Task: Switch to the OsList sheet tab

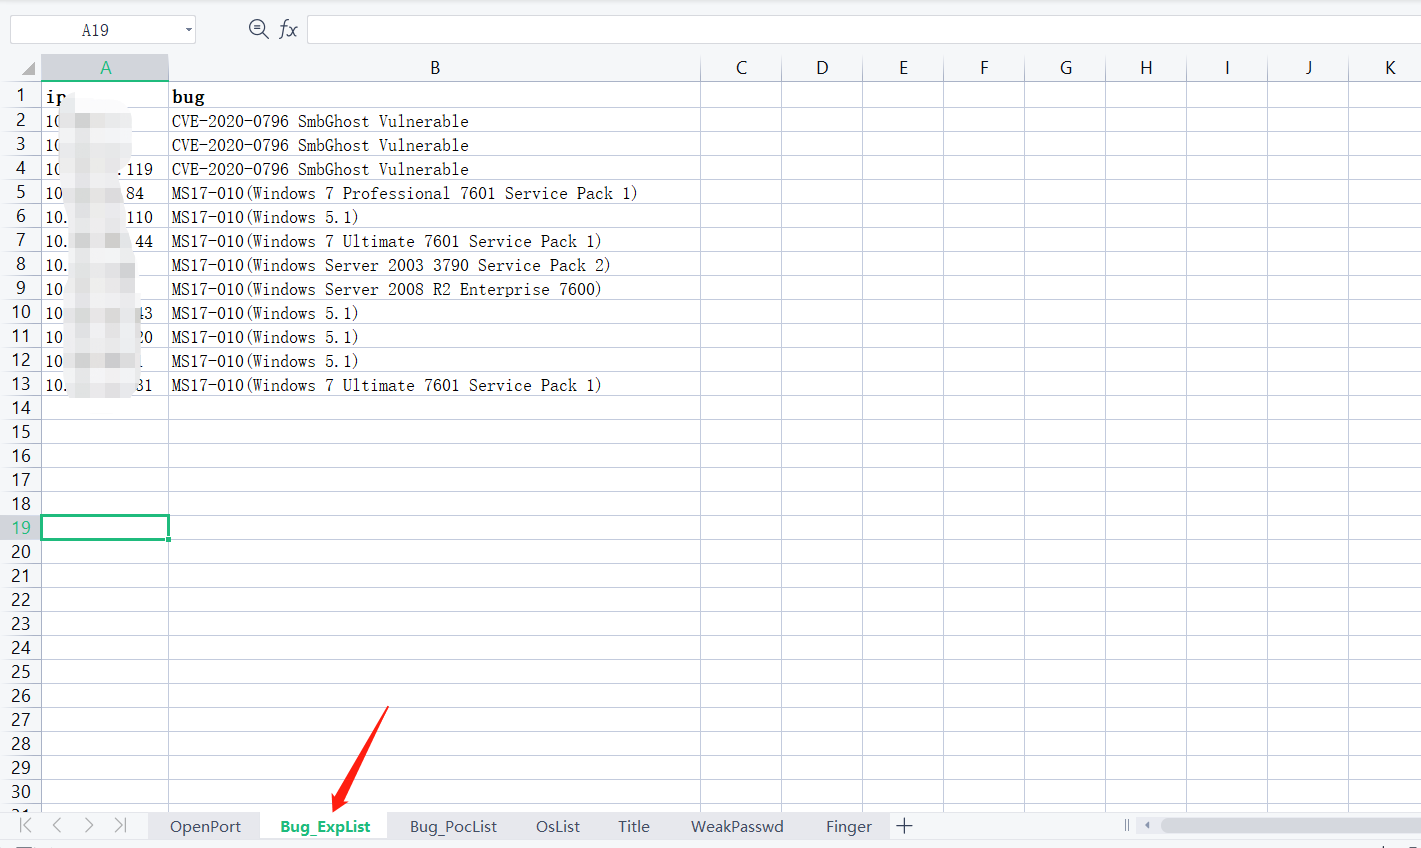Action: click(558, 826)
